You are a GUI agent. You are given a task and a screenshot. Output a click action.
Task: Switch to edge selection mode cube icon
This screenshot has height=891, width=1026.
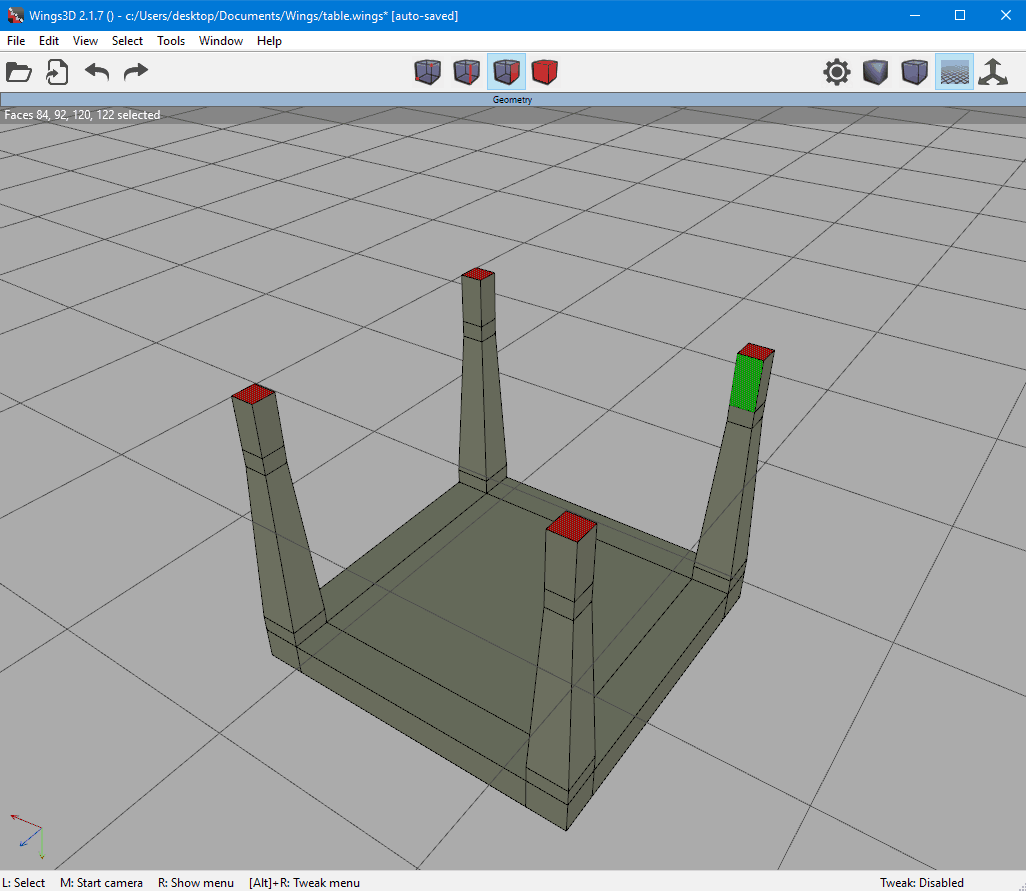[x=467, y=72]
